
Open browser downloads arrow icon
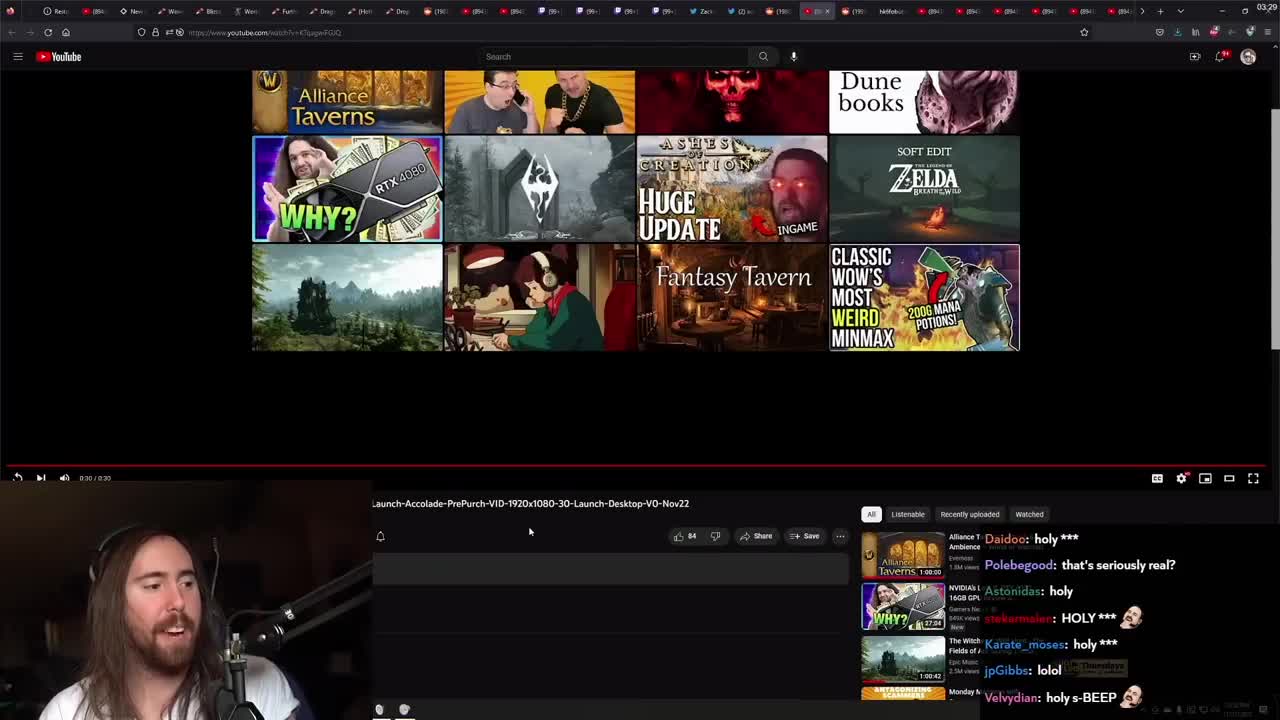[x=1177, y=32]
